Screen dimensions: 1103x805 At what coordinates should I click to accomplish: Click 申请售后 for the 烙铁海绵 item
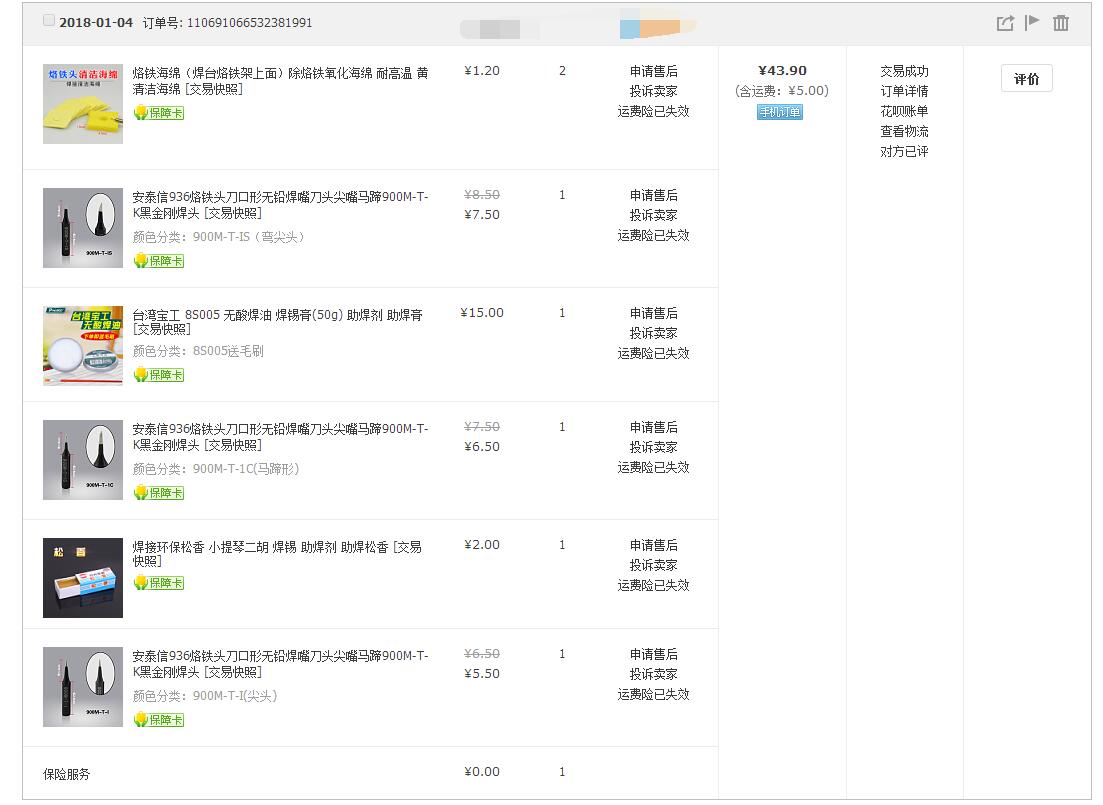[653, 72]
